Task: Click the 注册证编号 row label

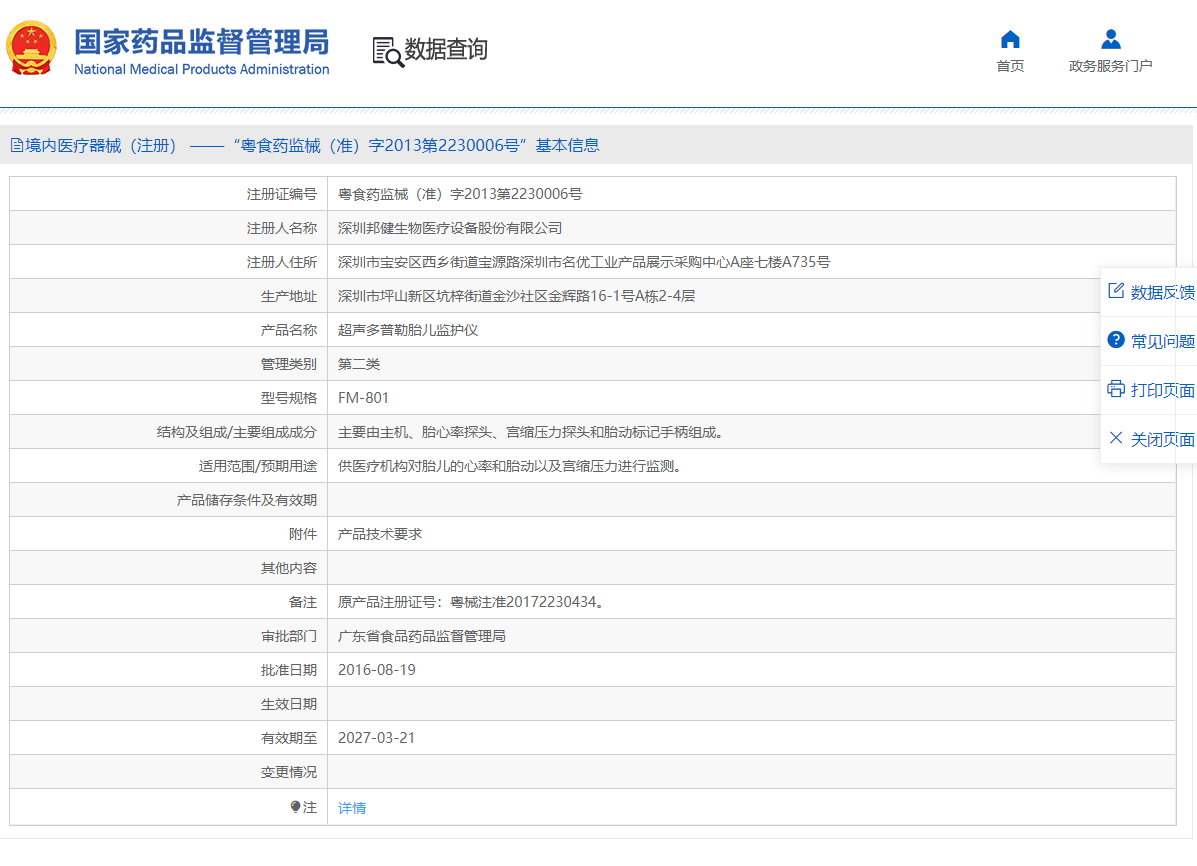Action: point(282,194)
